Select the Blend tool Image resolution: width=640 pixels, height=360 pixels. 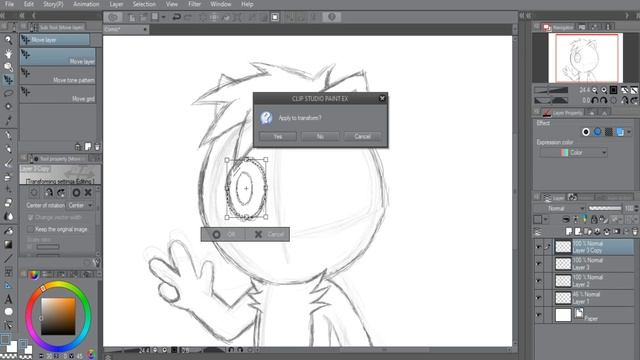[8, 216]
